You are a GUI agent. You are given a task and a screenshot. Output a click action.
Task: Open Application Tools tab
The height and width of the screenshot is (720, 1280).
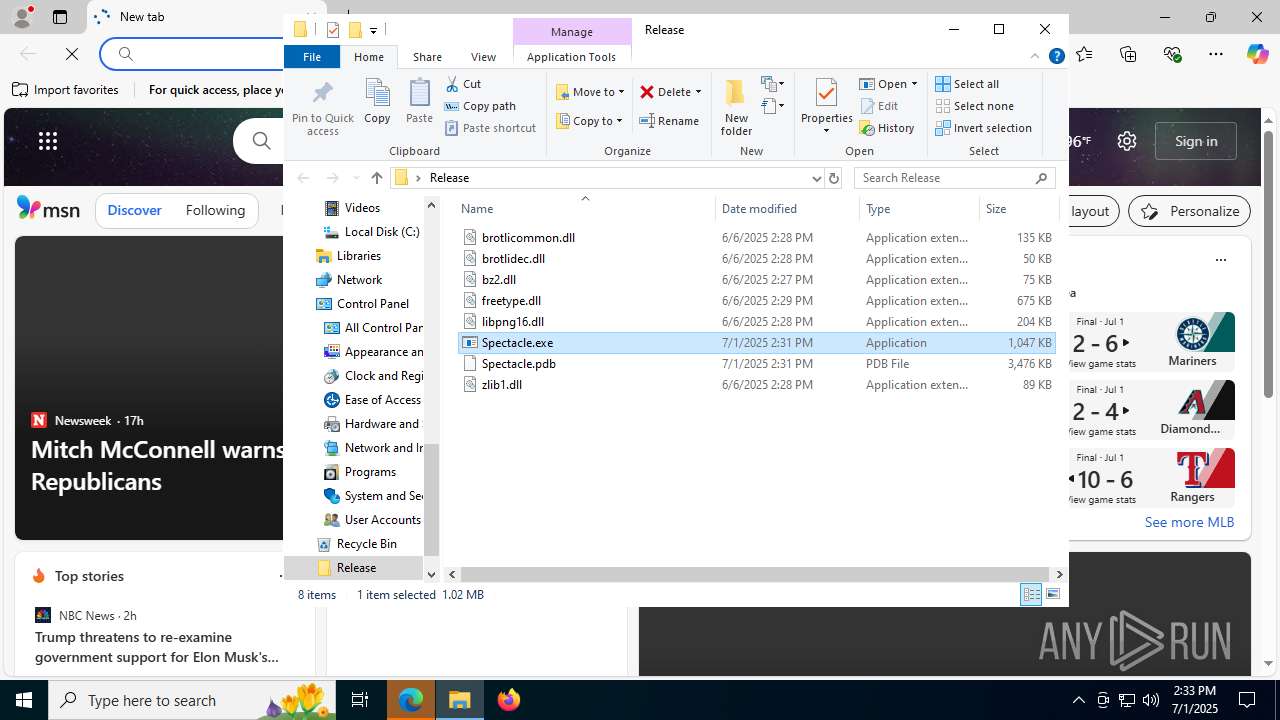(571, 57)
